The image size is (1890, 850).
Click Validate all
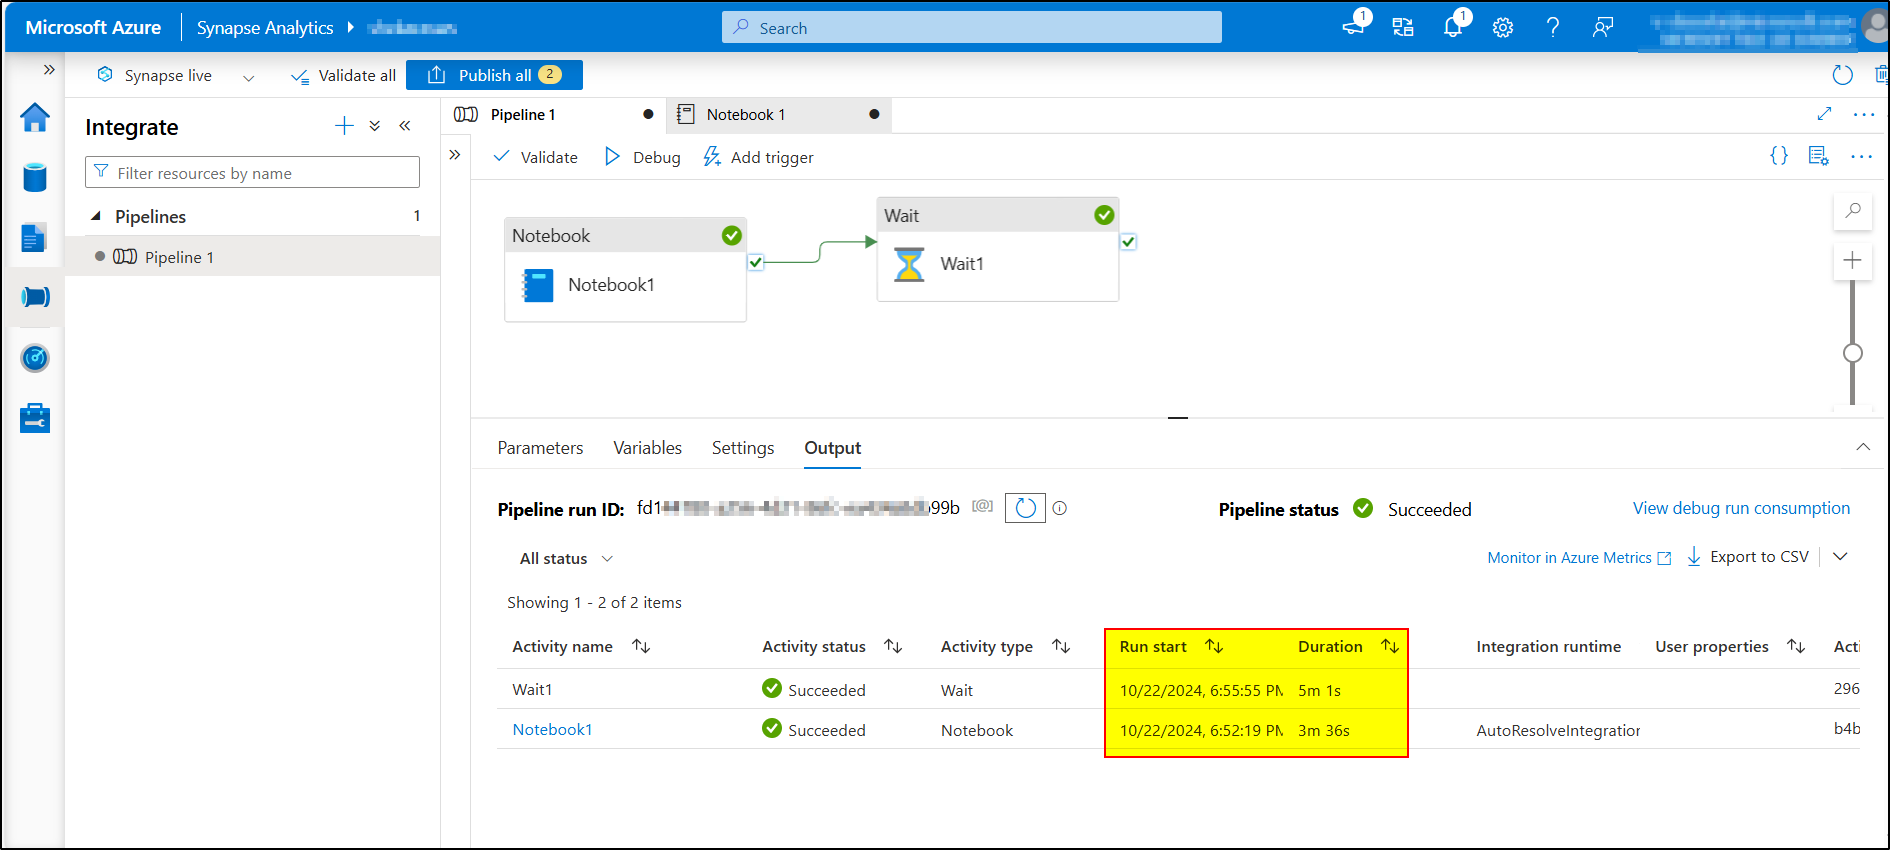tap(344, 75)
